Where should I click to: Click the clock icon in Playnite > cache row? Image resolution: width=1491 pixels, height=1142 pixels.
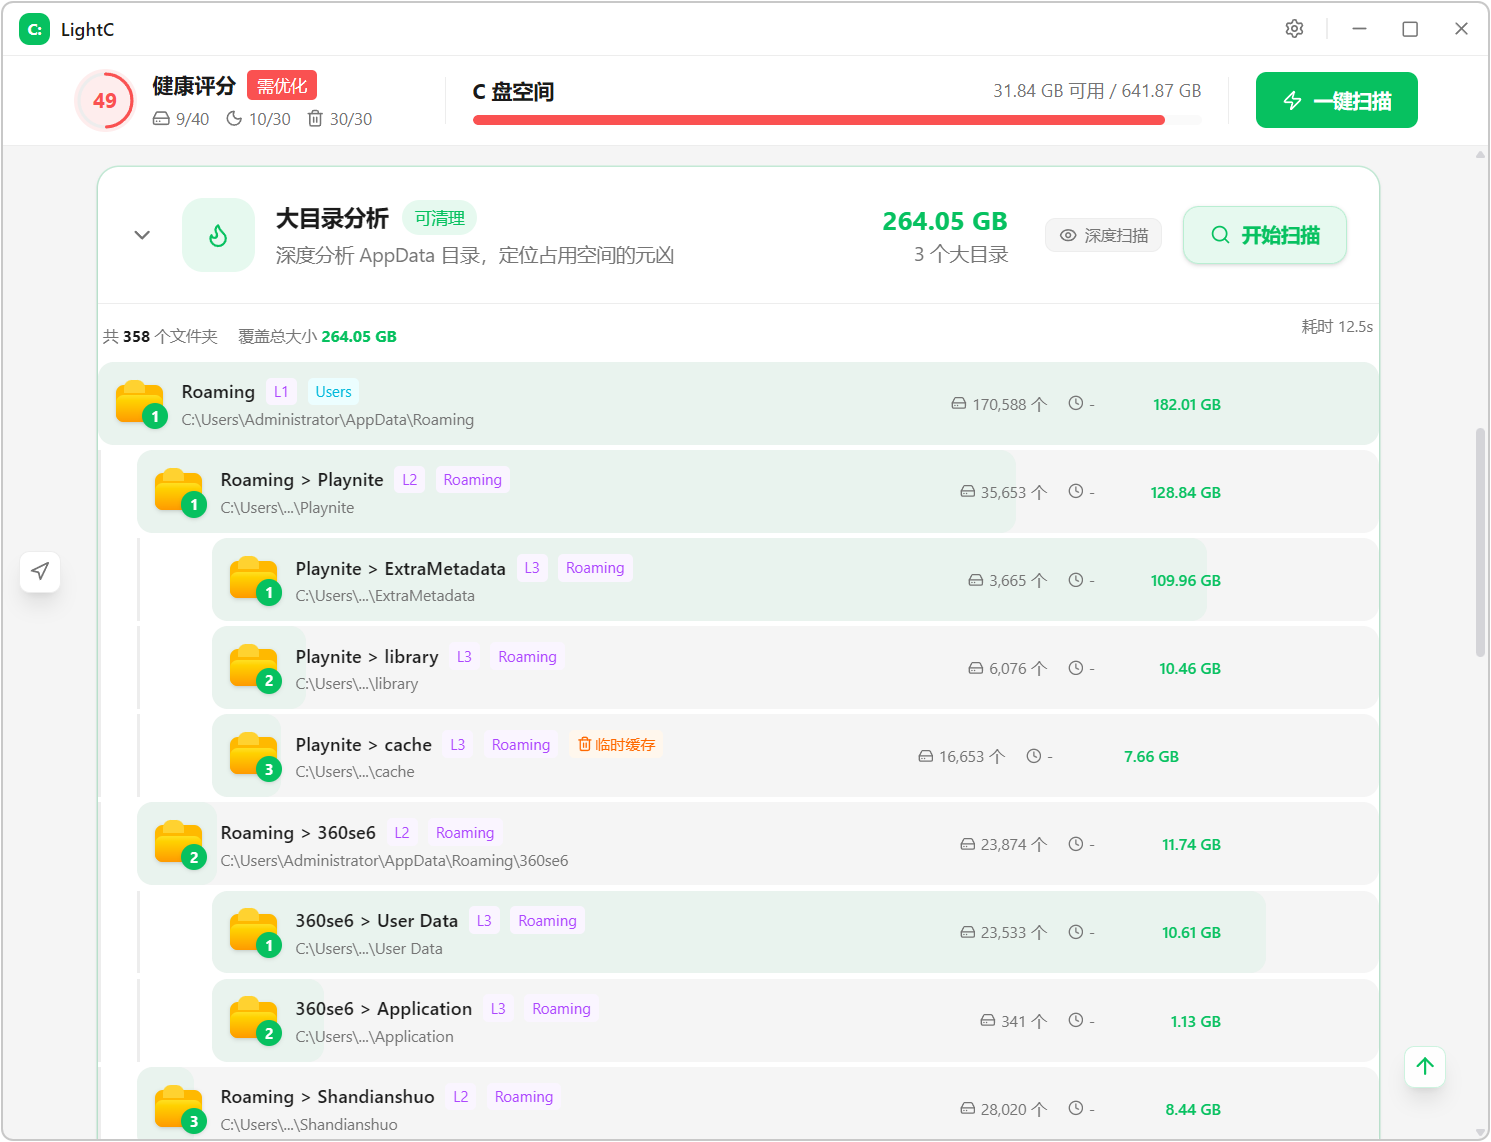coord(1034,756)
